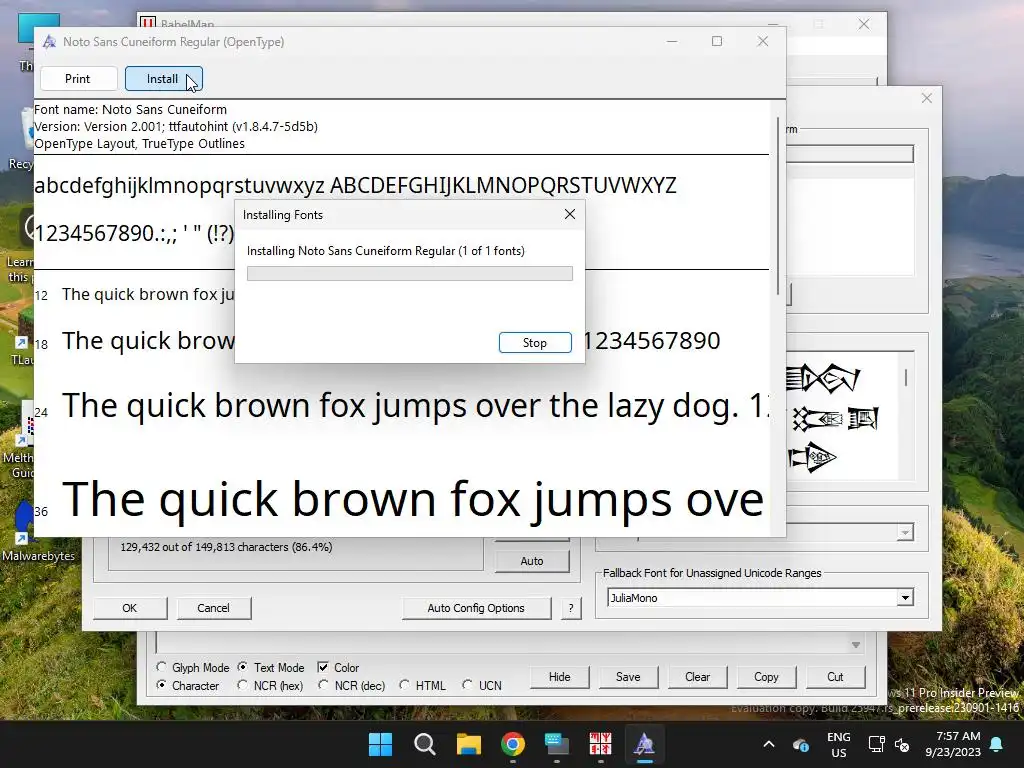Minimize the font viewer window
Image resolution: width=1024 pixels, height=768 pixels.
(x=672, y=41)
